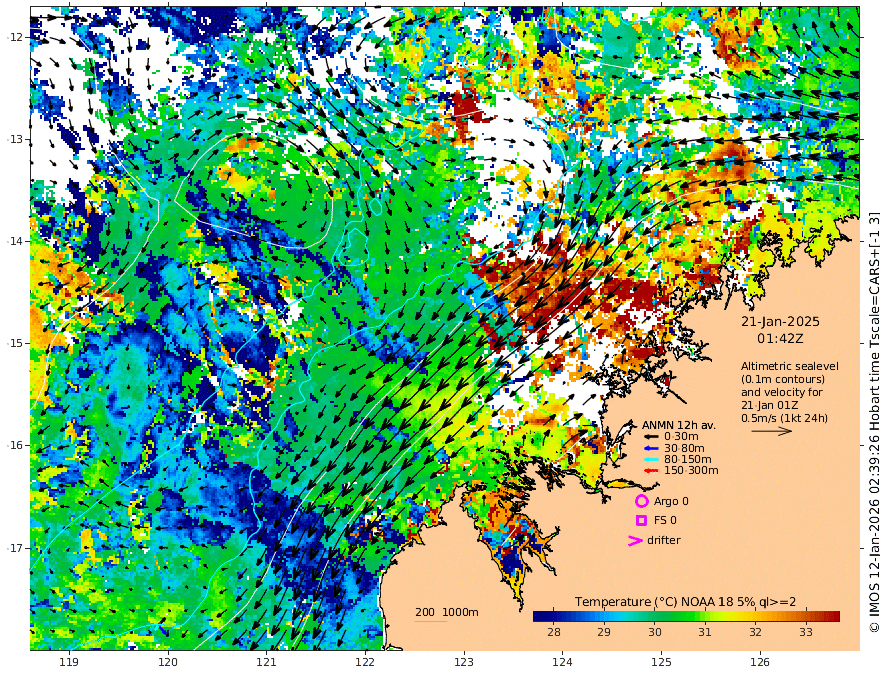880x680 pixels.
Task: Click the '0.5m/s (1kt 24h)' scale text
Action: pos(784,418)
